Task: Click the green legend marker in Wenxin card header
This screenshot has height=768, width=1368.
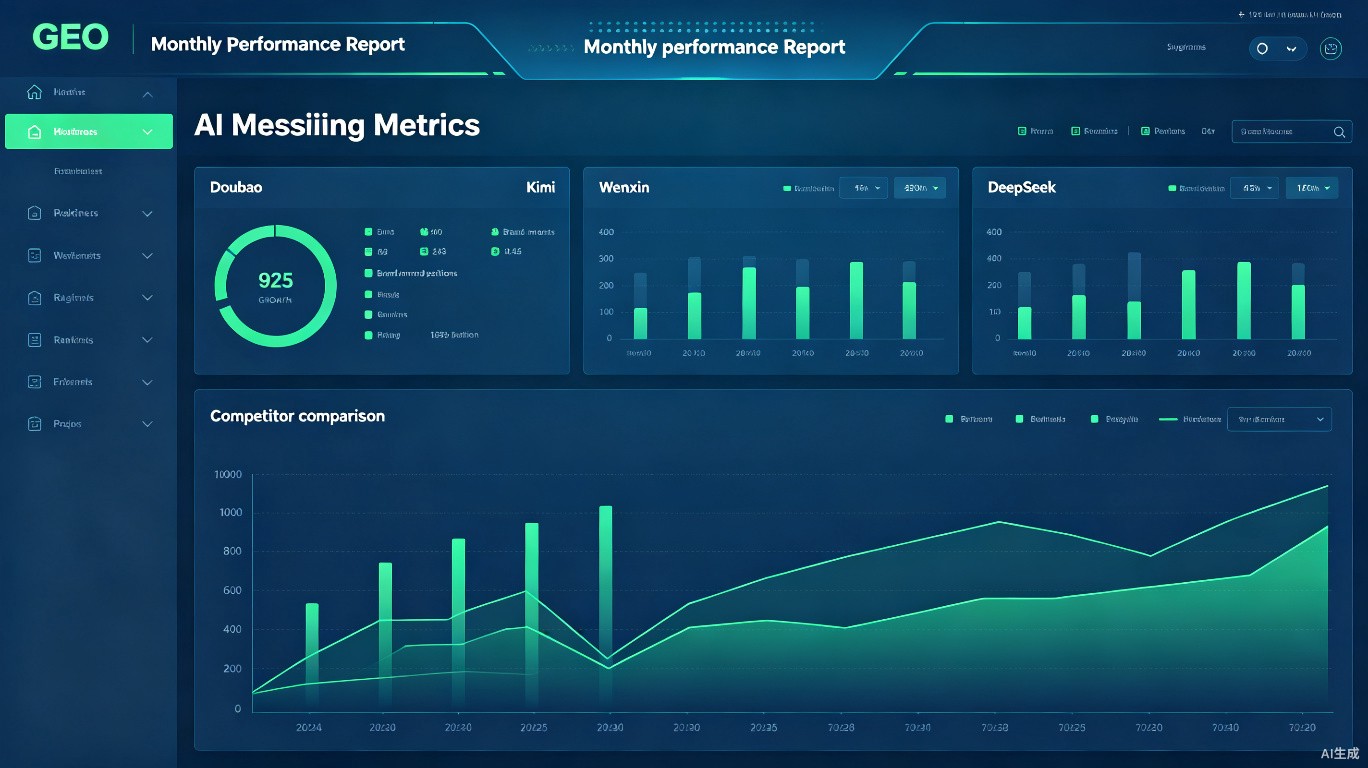Action: (787, 188)
